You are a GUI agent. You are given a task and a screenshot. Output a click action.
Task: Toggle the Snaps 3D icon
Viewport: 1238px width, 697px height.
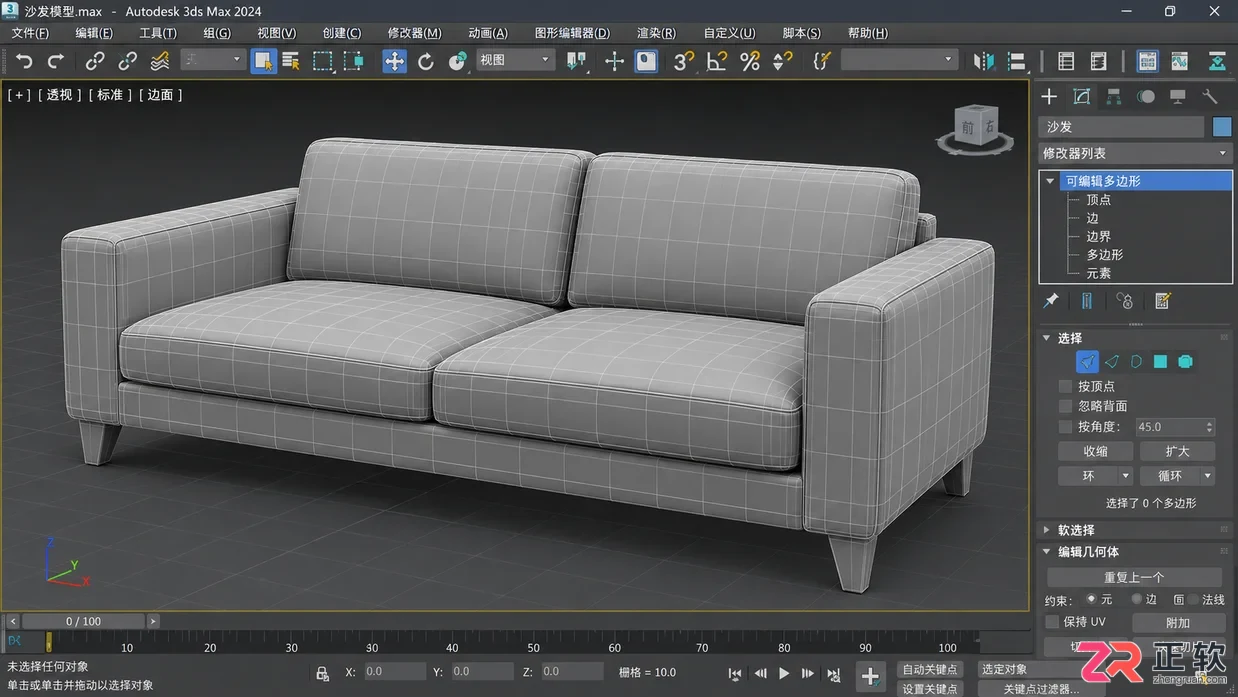(684, 61)
